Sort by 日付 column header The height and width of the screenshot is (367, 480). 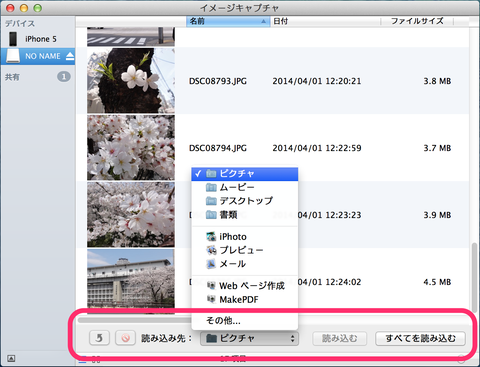tap(325, 21)
